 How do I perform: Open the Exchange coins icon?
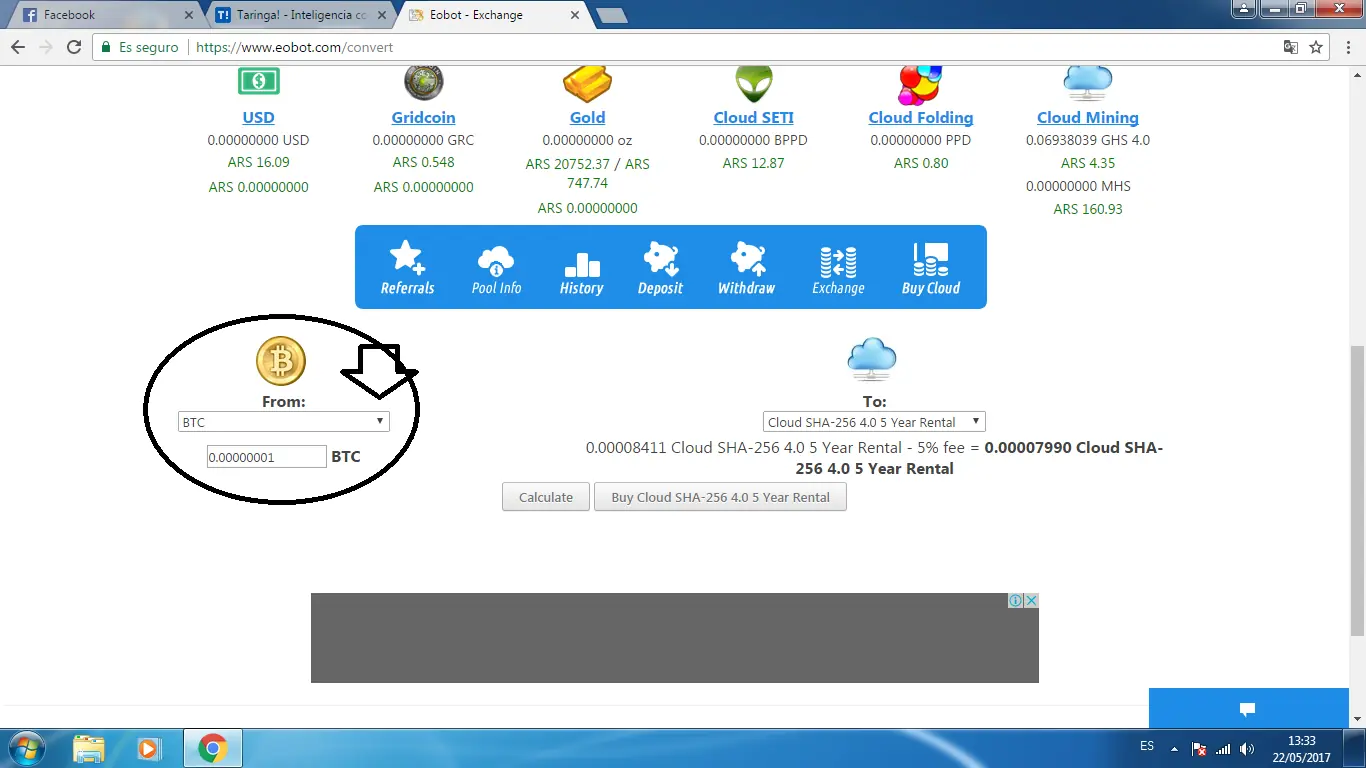[838, 262]
